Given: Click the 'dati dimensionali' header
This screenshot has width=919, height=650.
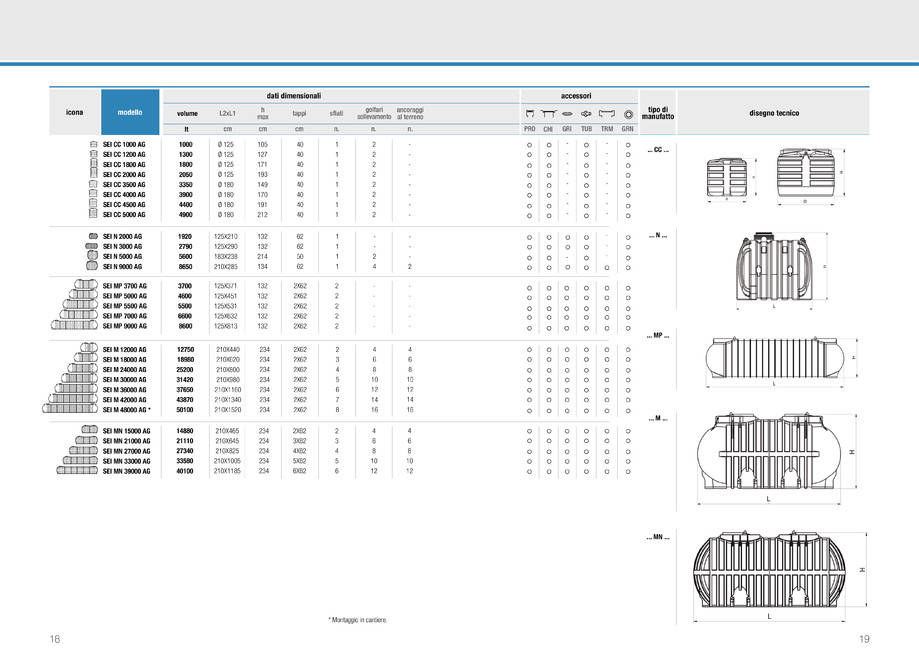Looking at the screenshot, I should coord(293,95).
